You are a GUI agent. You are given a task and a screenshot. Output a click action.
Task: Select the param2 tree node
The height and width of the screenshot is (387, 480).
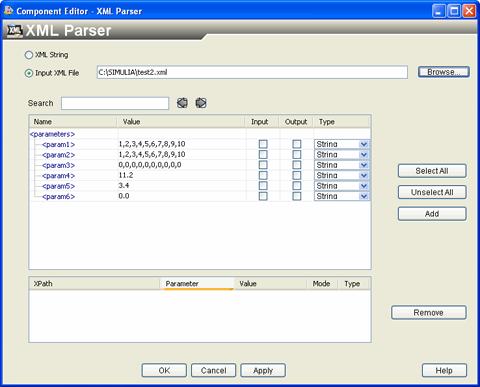click(58, 155)
